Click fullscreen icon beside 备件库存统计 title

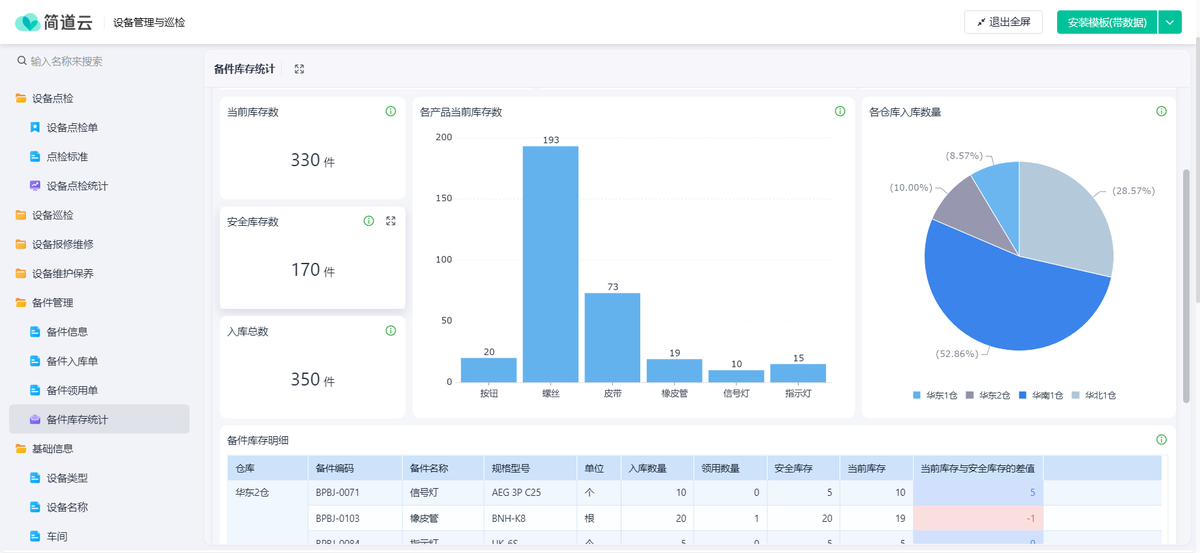click(299, 69)
